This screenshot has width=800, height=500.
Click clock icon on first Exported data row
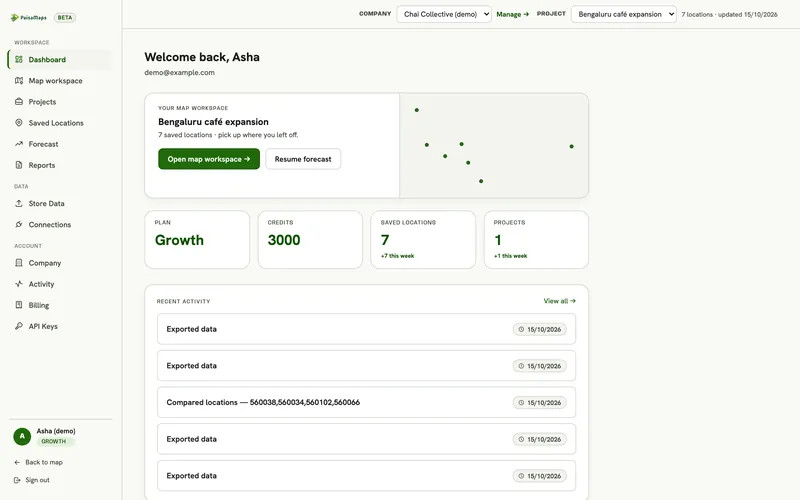point(521,329)
